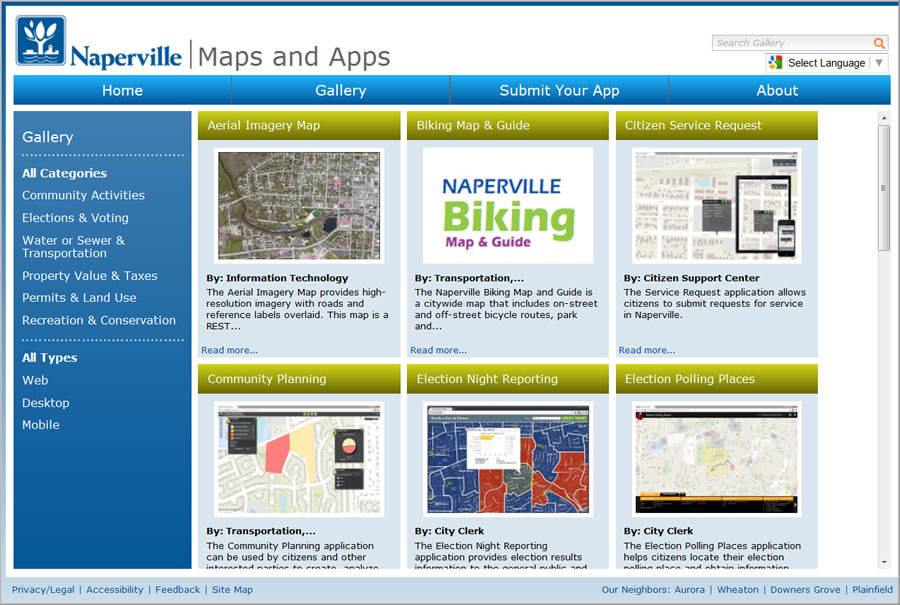Visit the Aurora neighbor link
900x605 pixels.
(689, 590)
